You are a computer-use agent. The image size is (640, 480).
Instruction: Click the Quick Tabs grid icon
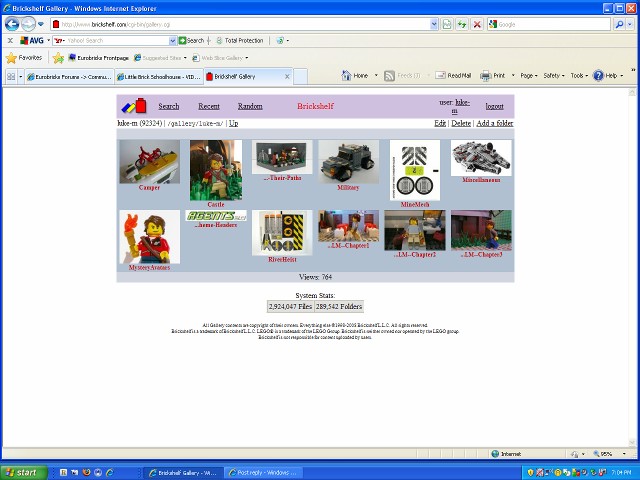[x=11, y=76]
